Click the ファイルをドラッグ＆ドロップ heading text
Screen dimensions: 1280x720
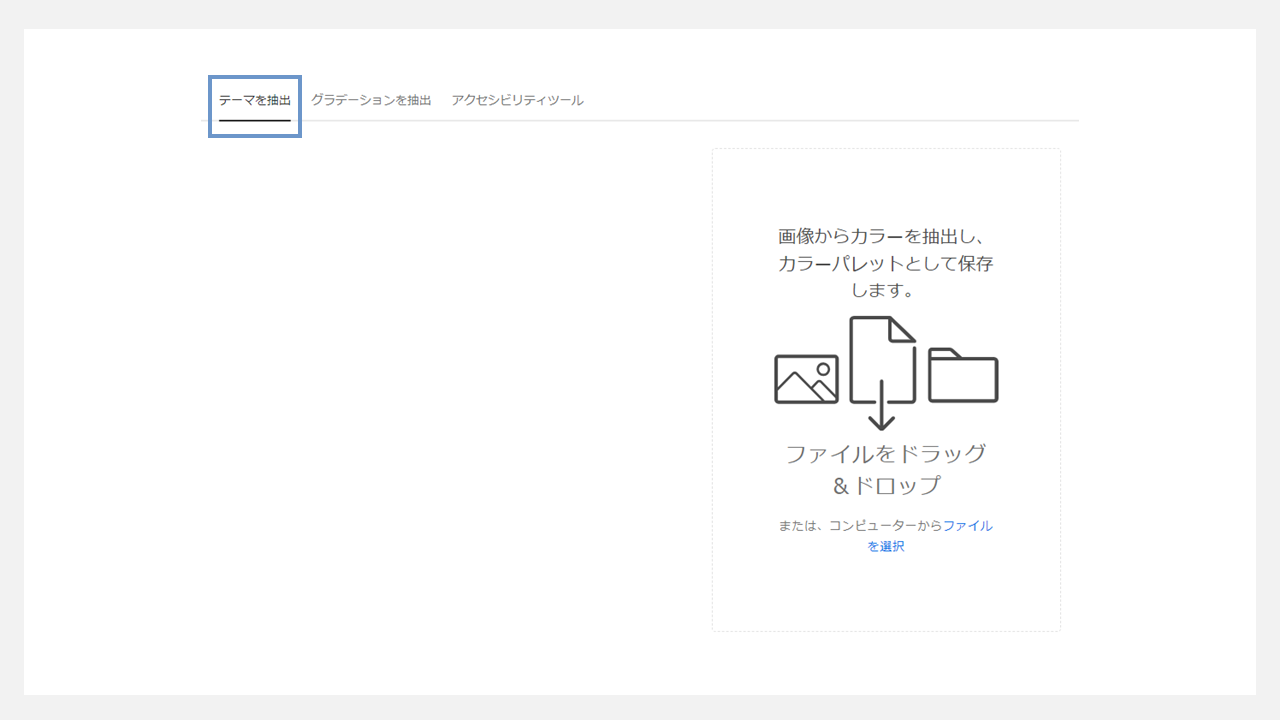886,469
